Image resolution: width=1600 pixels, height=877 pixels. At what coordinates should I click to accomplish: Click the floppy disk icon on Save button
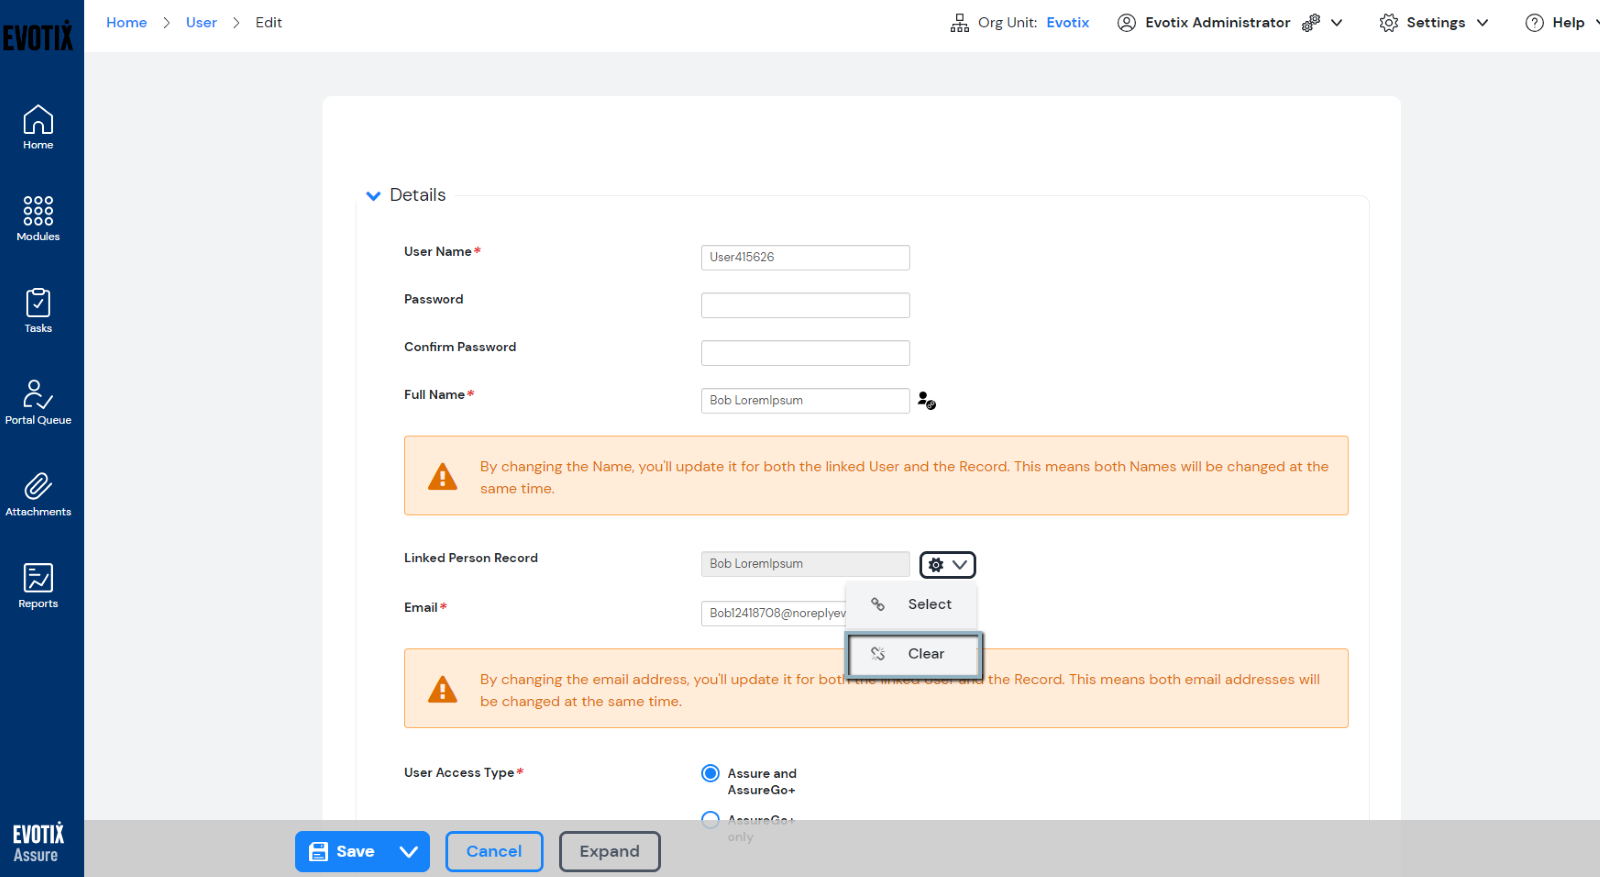click(319, 852)
